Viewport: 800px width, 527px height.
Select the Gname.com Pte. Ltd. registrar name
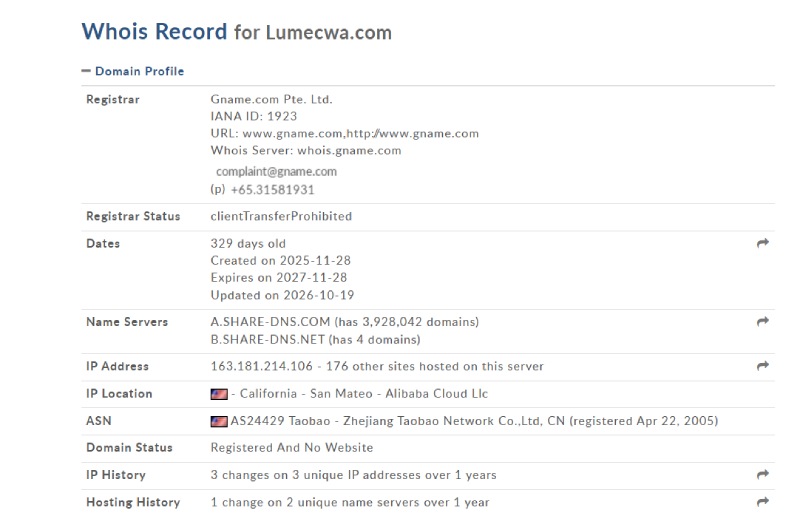click(x=271, y=99)
